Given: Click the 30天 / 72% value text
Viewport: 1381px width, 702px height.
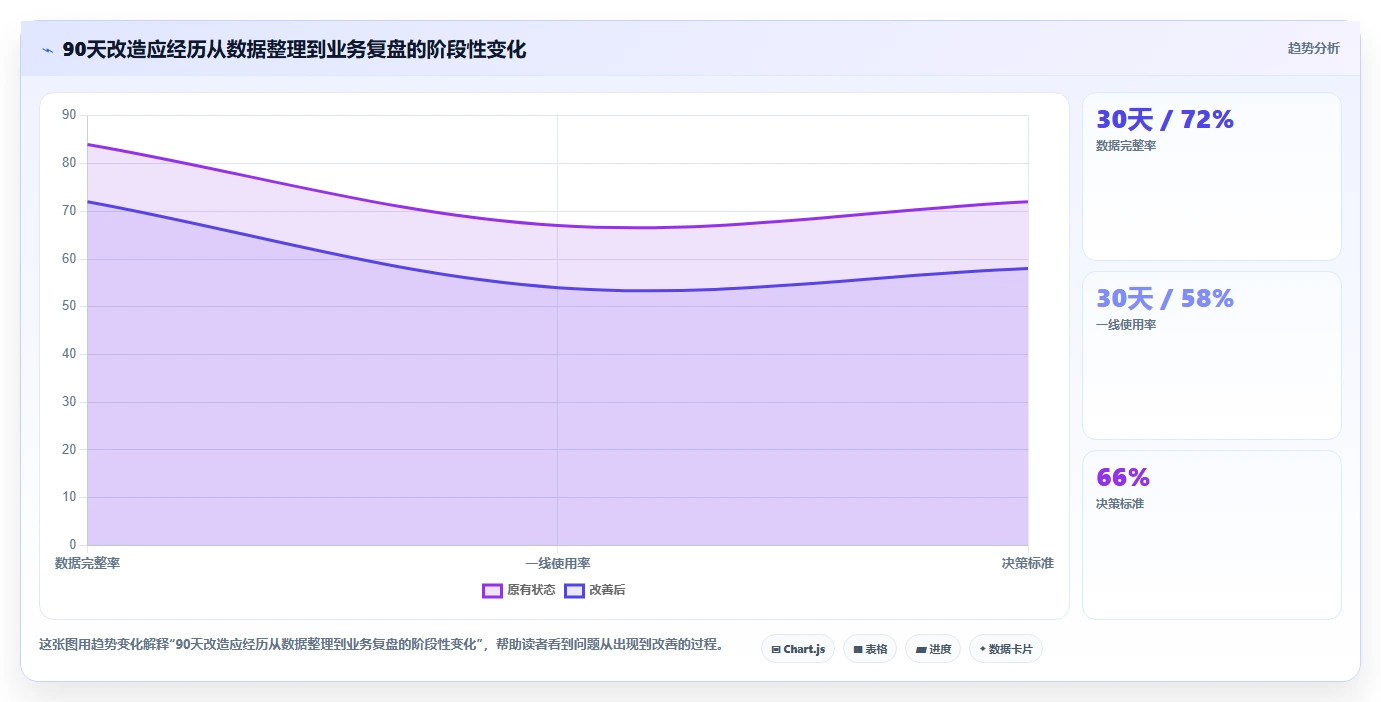Looking at the screenshot, I should coord(1165,120).
